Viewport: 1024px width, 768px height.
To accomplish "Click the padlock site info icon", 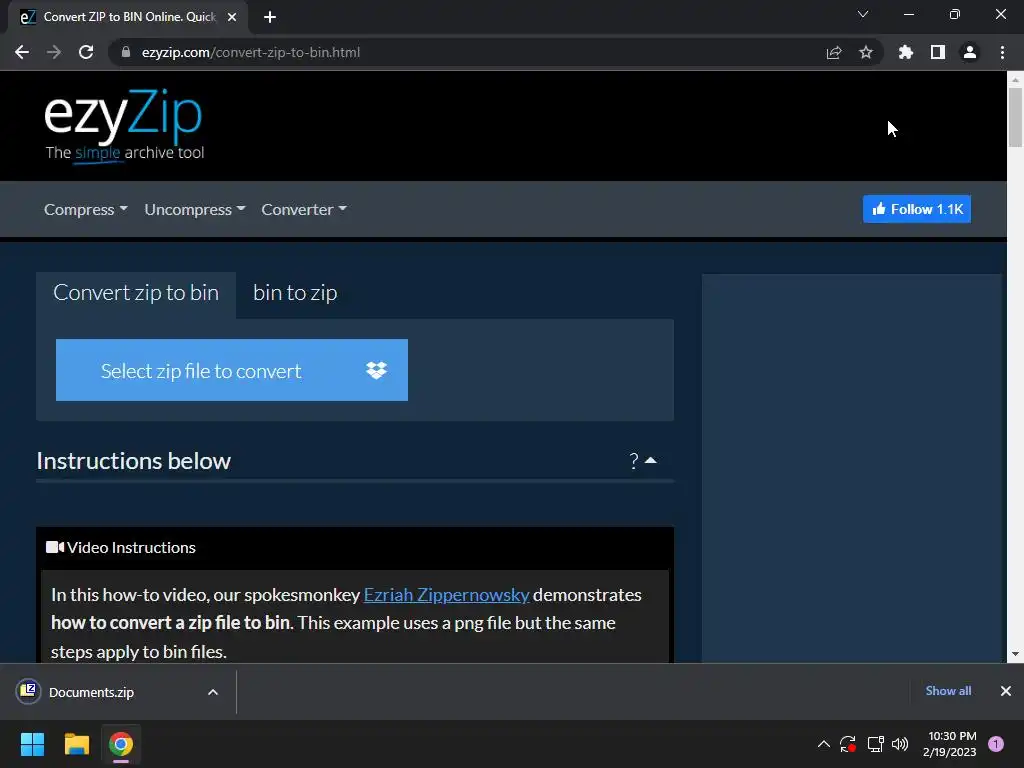I will click(x=126, y=52).
